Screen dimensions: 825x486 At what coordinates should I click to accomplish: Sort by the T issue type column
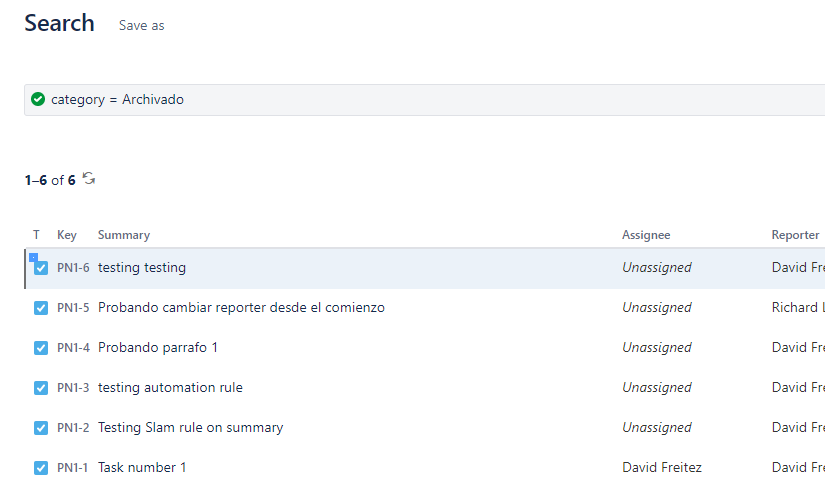tap(36, 235)
